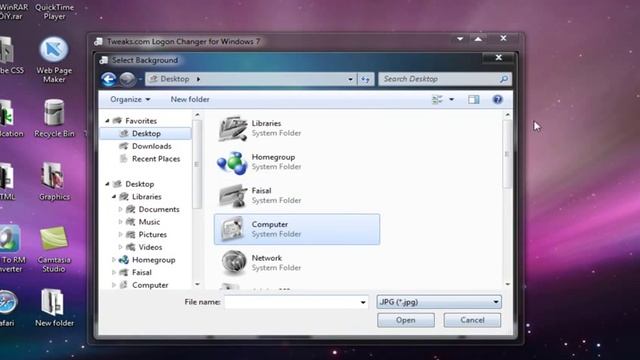Open Web Page Maker desktop icon
Viewport: 640px width, 360px height.
click(x=54, y=60)
